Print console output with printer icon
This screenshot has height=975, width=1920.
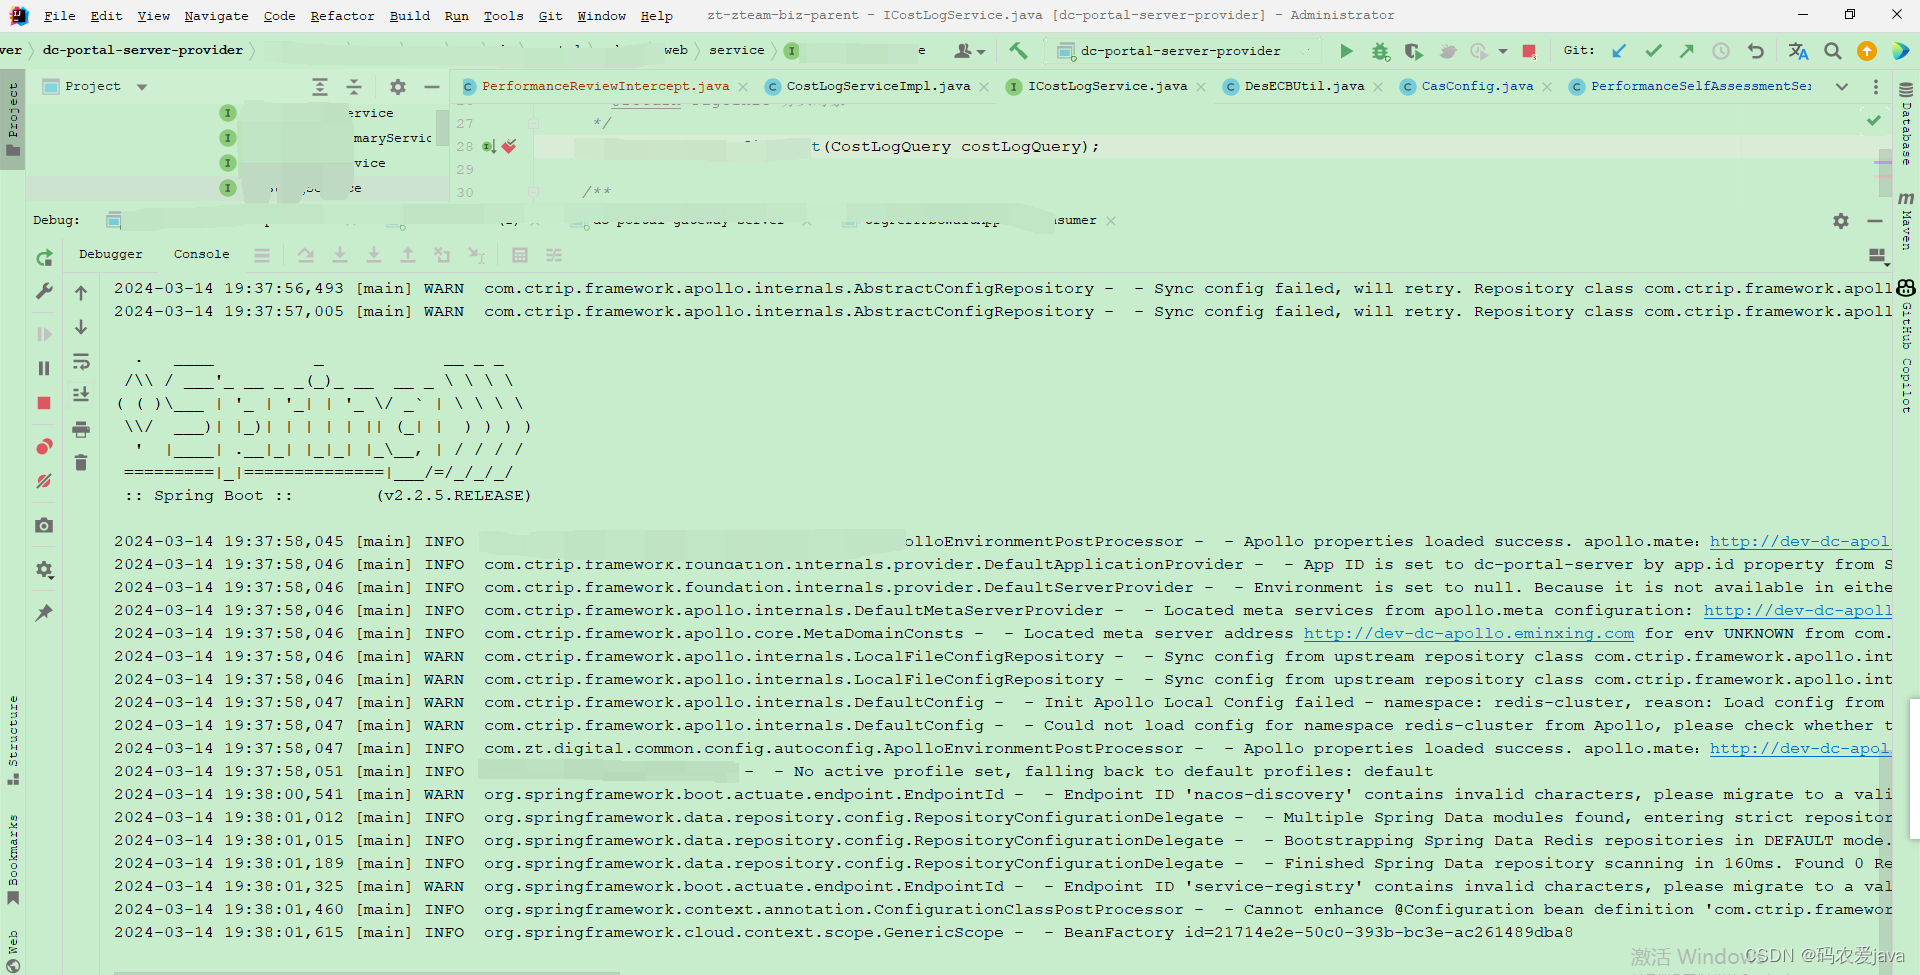click(81, 429)
